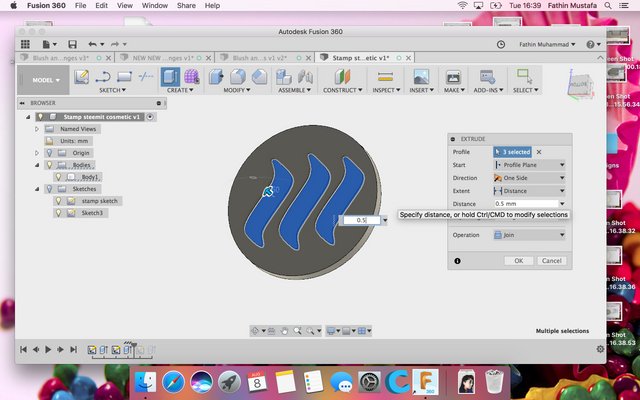This screenshot has width=640, height=400.
Task: Cancel the Extrude dialog
Action: [x=551, y=261]
